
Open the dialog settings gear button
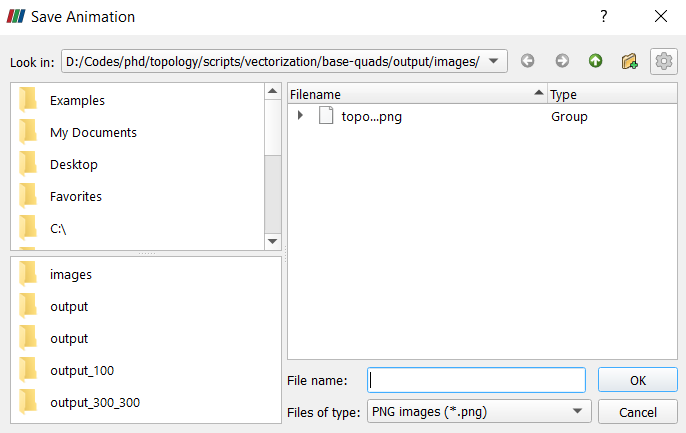click(663, 61)
